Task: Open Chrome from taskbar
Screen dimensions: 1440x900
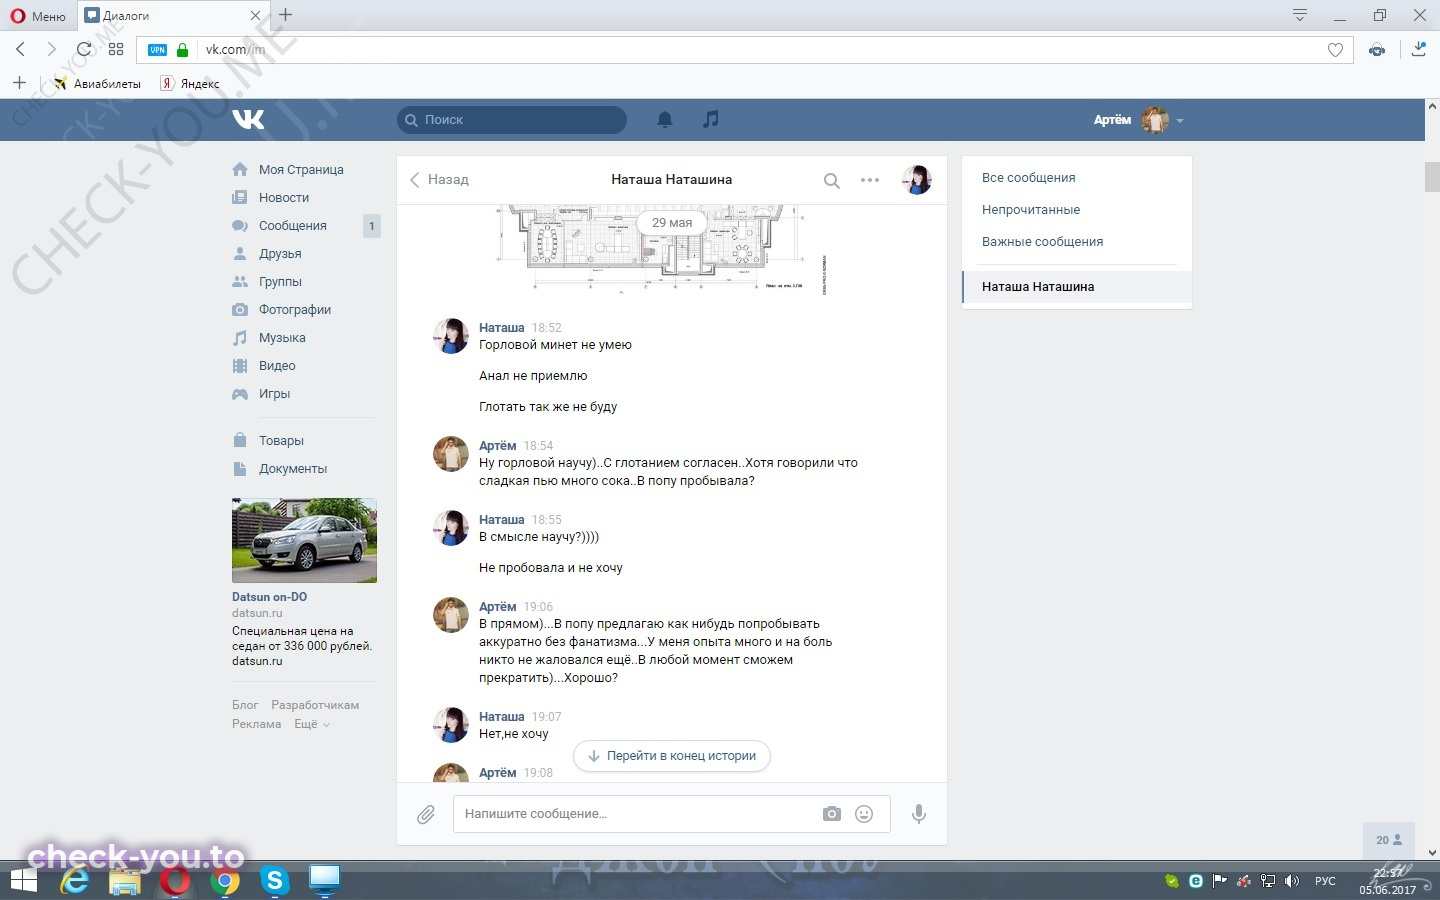Action: (225, 881)
